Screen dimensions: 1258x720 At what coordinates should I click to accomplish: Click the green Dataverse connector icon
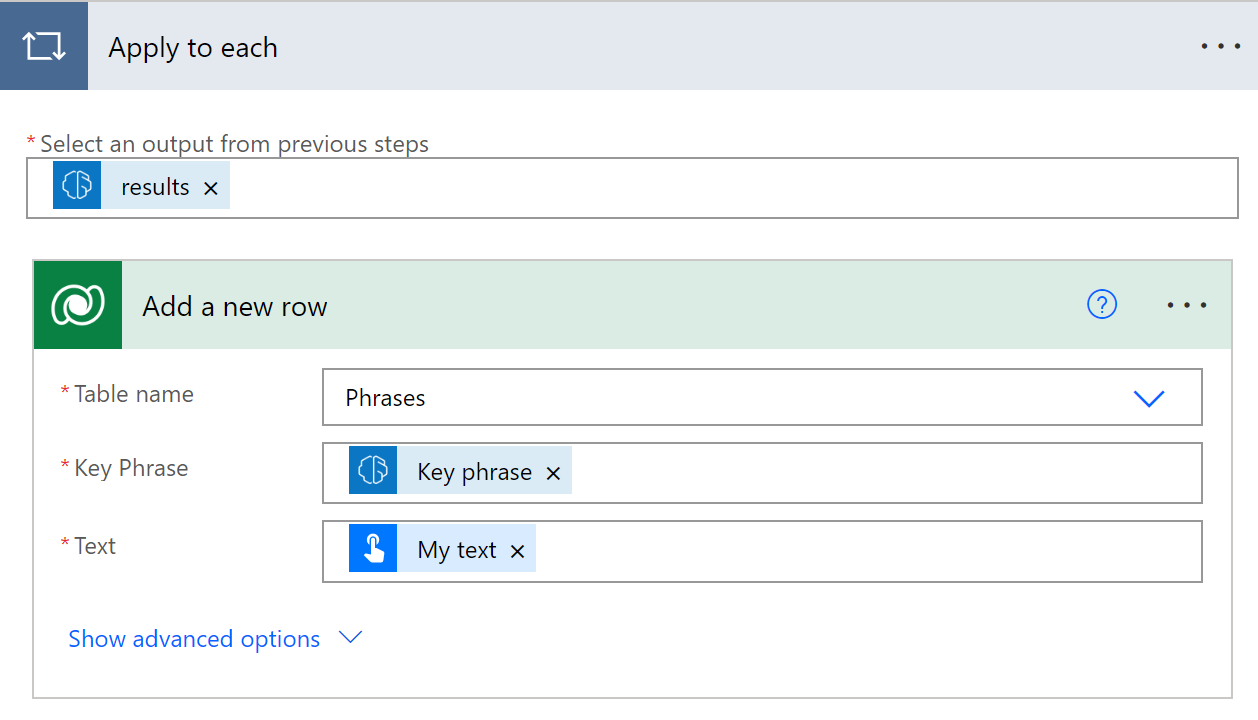pyautogui.click(x=77, y=304)
